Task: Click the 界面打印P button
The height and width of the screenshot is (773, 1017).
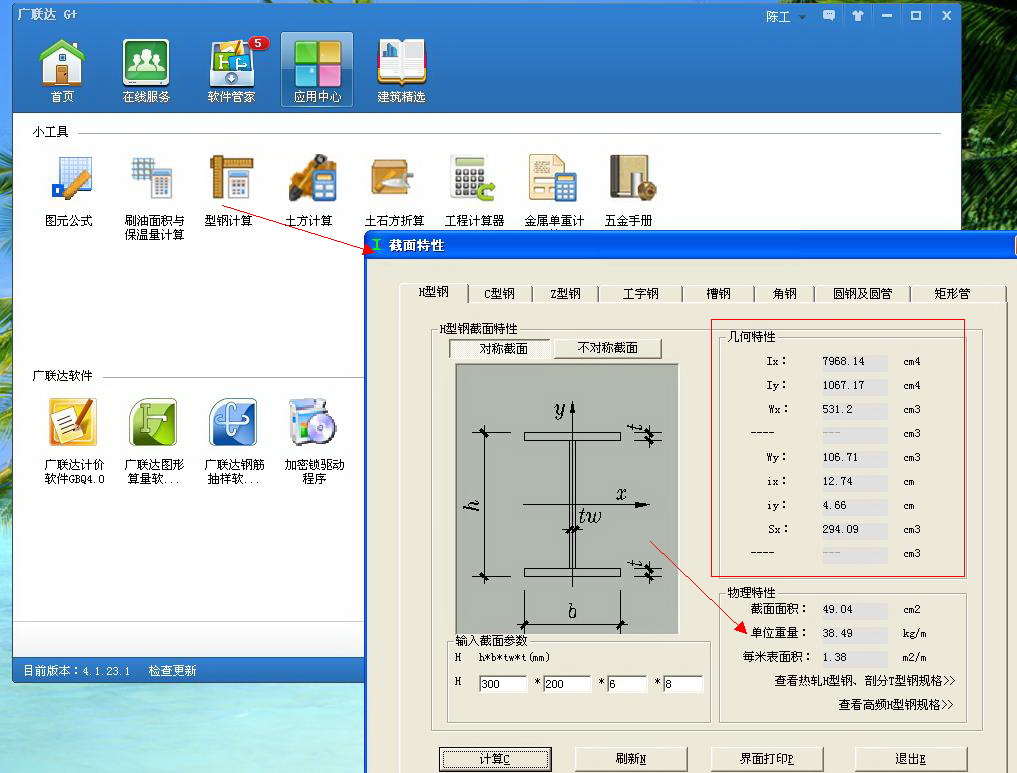Action: [x=767, y=759]
